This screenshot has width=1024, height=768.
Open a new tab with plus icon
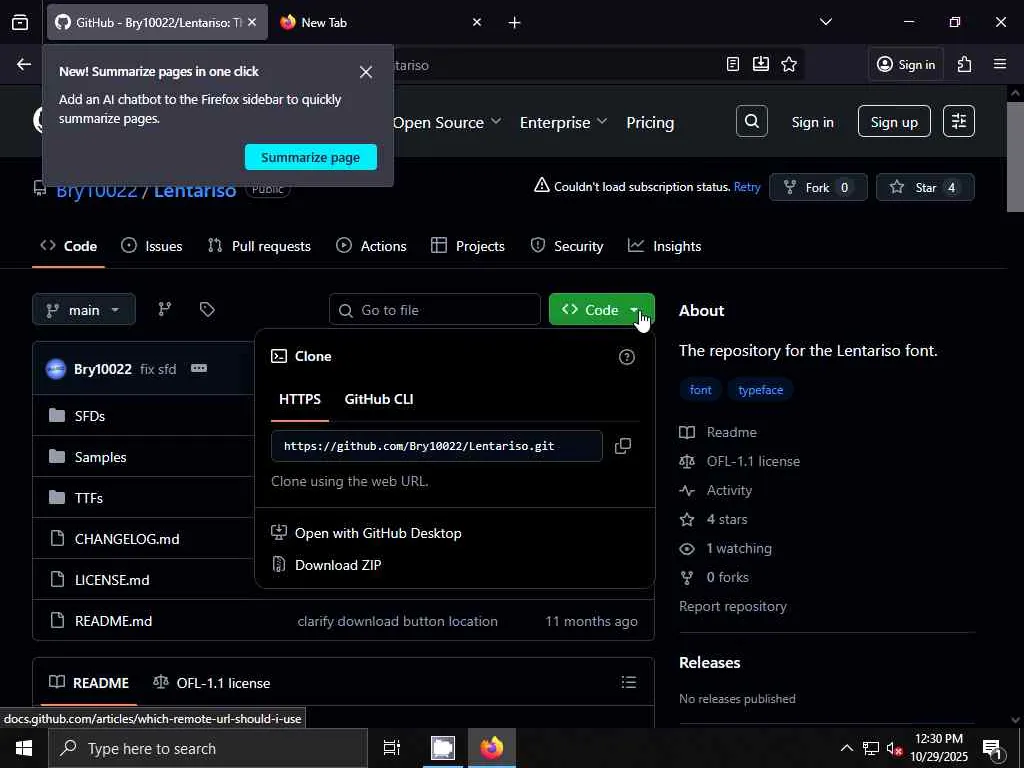514,22
